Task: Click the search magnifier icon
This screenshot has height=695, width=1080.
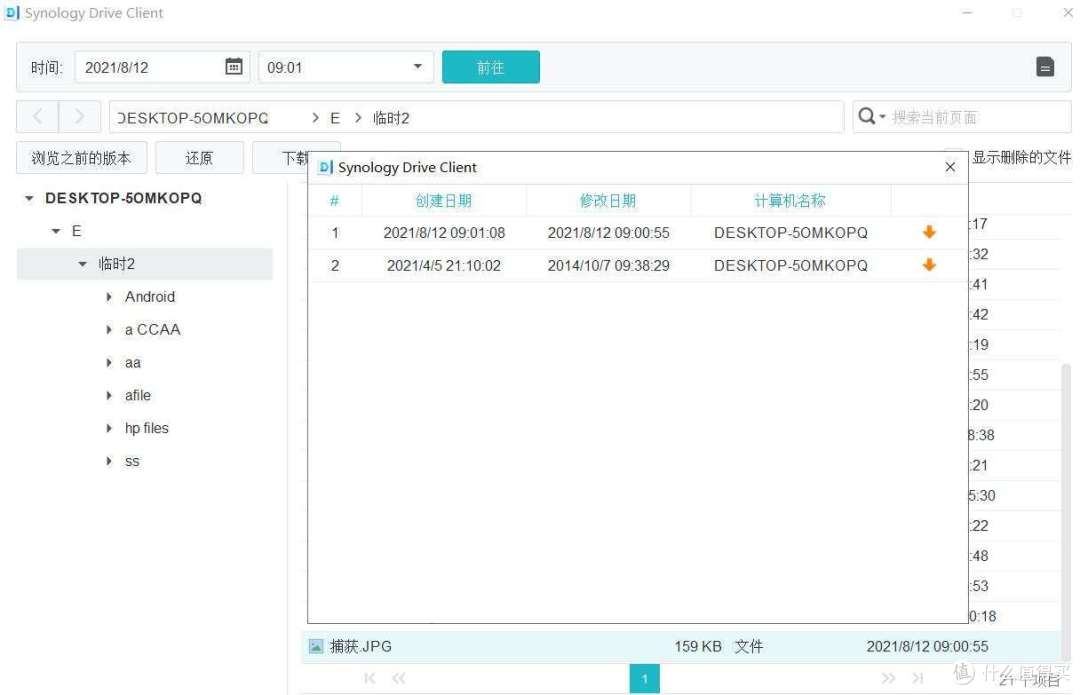Action: click(x=866, y=116)
